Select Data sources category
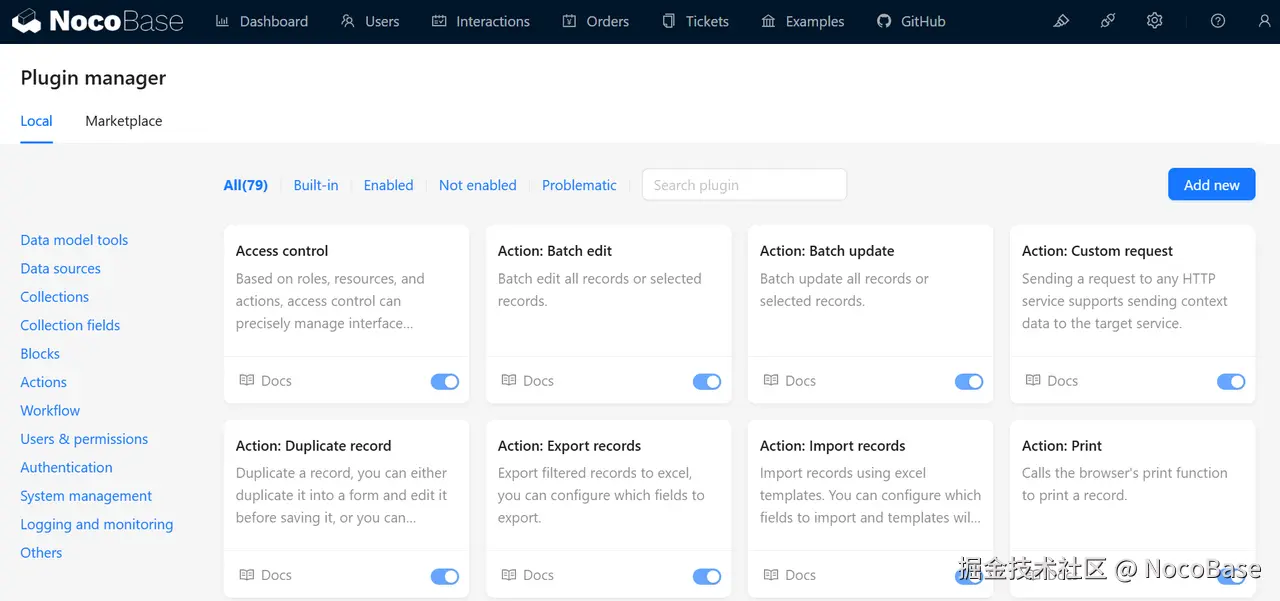 (x=60, y=268)
